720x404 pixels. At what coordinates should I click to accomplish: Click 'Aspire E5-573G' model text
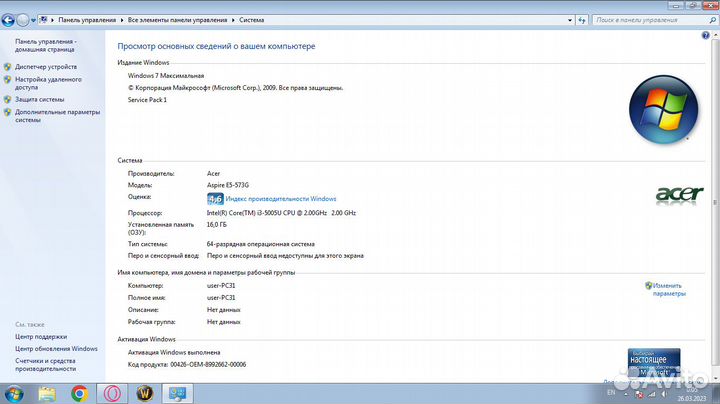228,185
